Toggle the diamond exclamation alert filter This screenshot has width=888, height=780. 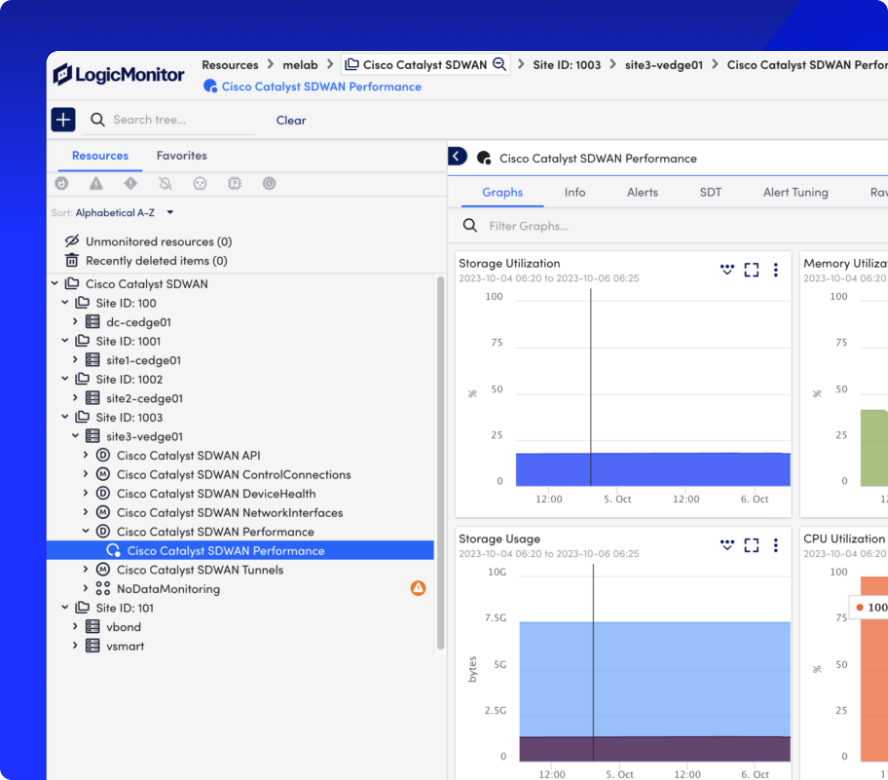click(x=131, y=184)
